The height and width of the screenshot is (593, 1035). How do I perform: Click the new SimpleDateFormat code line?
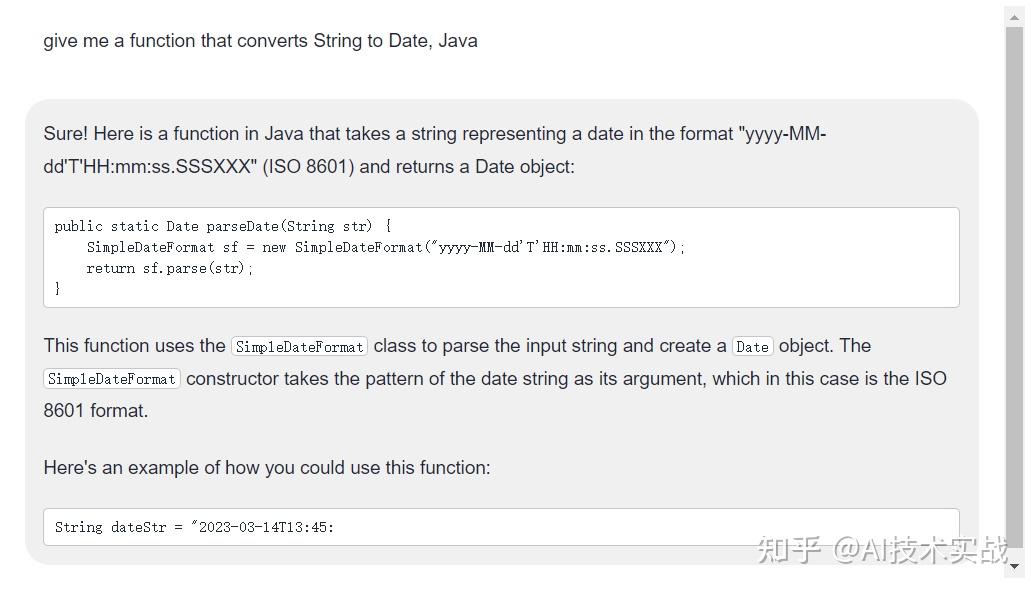386,247
